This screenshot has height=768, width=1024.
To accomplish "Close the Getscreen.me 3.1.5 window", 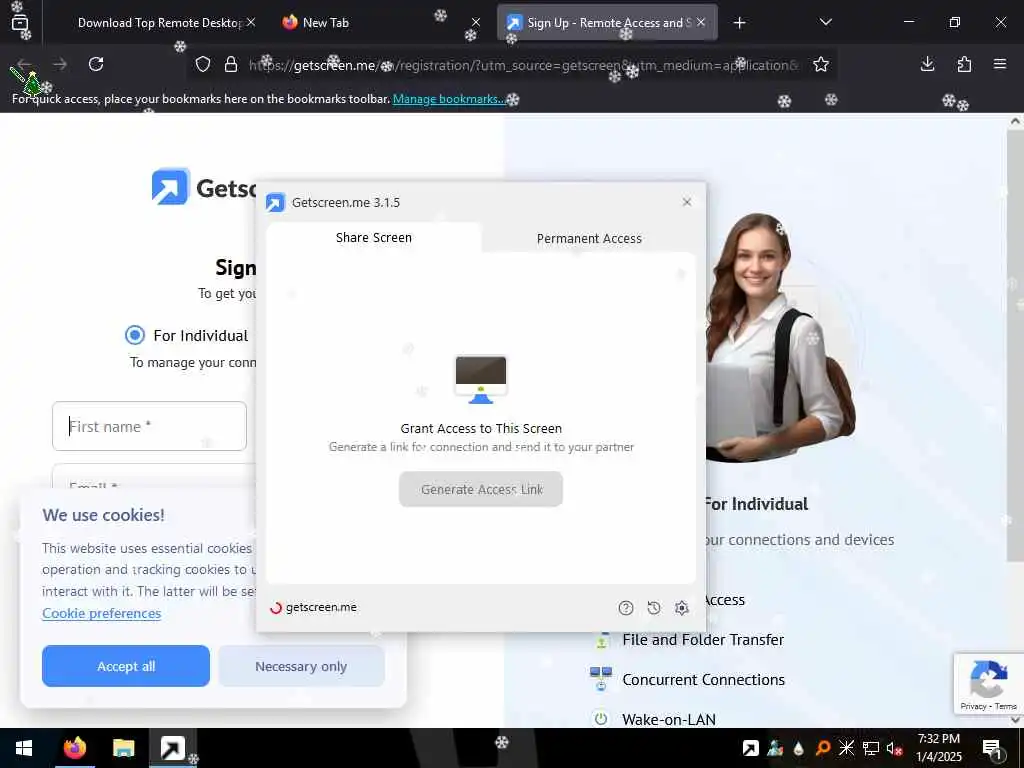I will pyautogui.click(x=687, y=202).
